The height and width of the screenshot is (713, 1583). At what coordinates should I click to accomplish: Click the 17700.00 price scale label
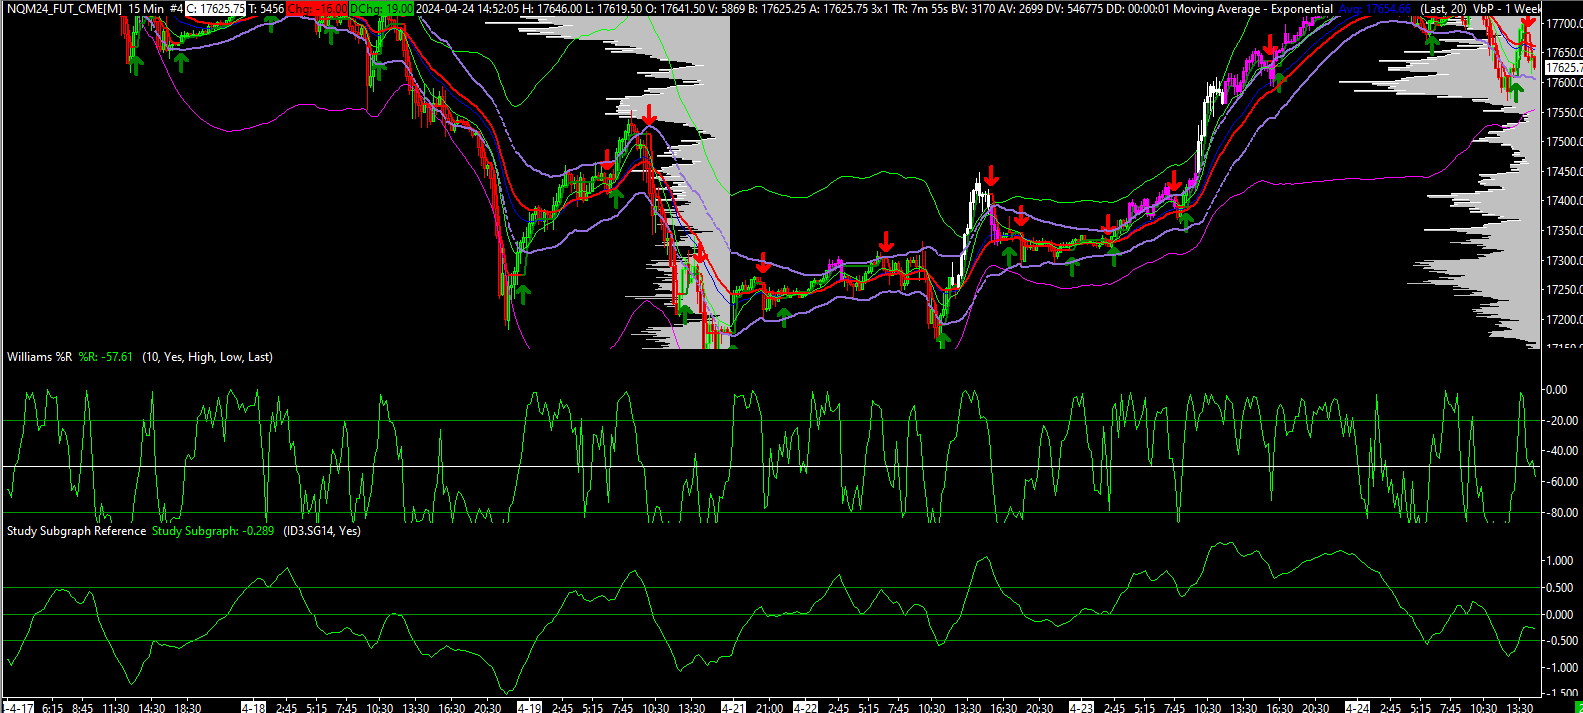coord(1564,23)
